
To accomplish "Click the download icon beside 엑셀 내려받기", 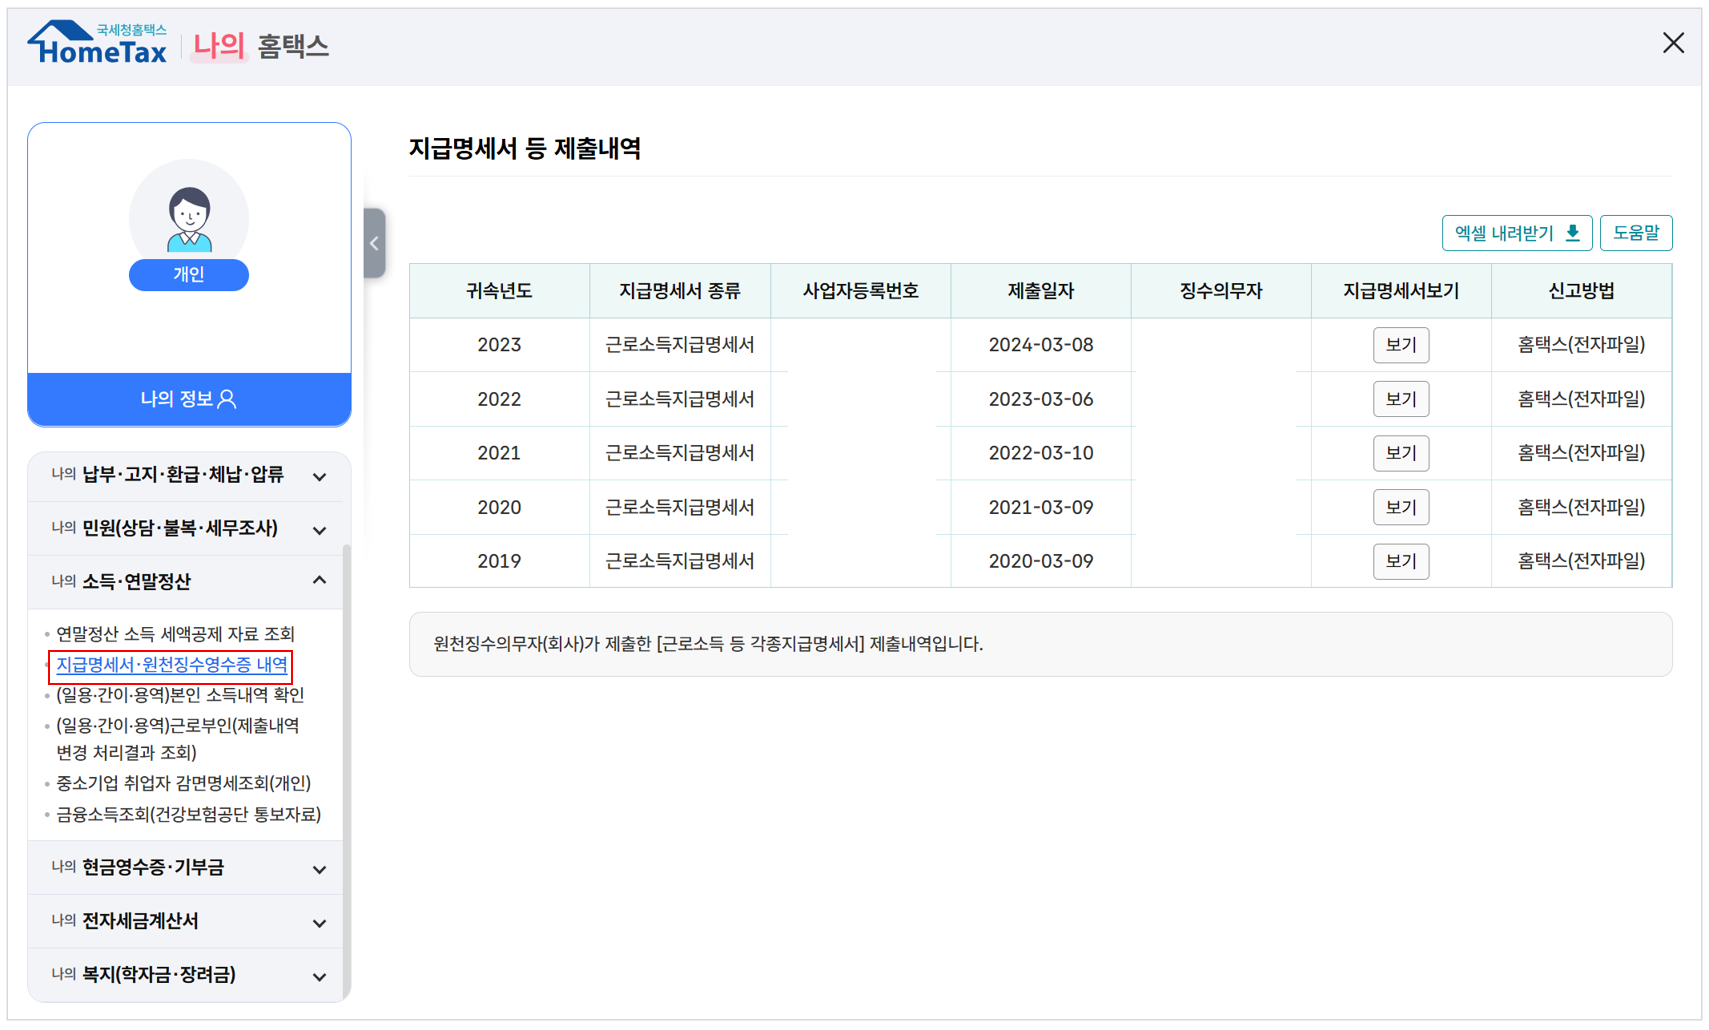I will 1574,232.
